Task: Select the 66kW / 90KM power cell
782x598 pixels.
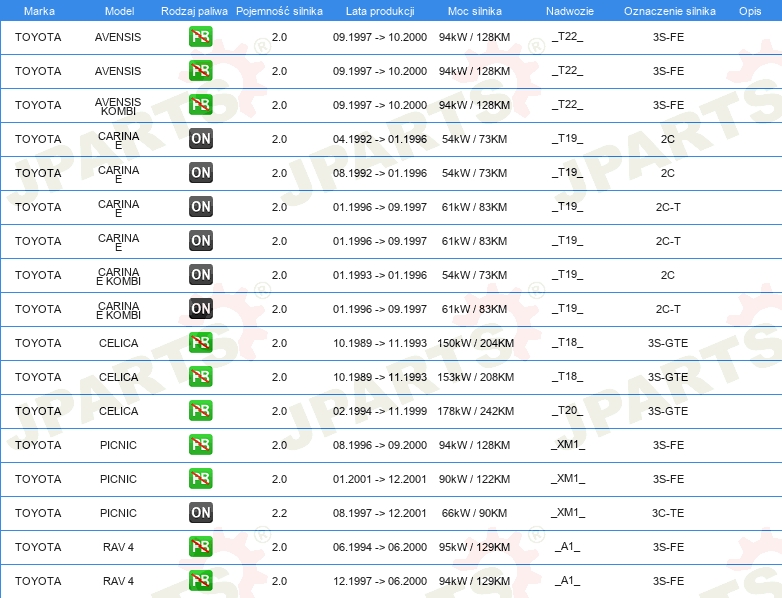Action: pos(474,513)
